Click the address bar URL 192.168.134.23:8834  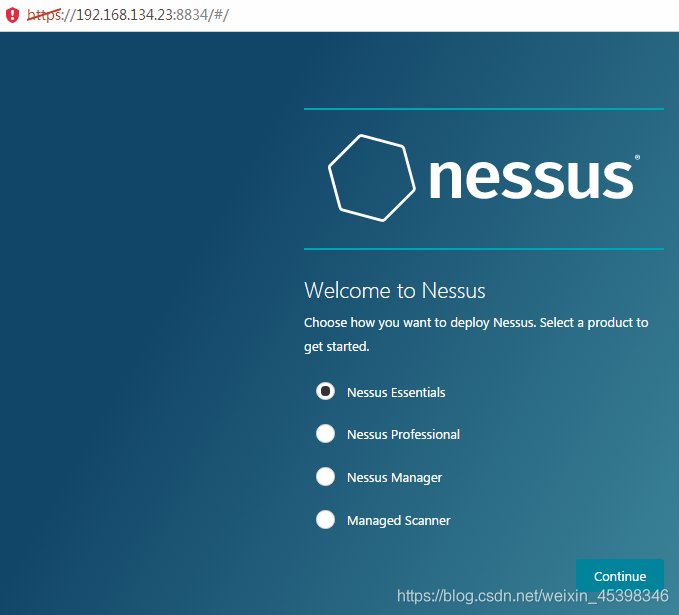pyautogui.click(x=128, y=15)
